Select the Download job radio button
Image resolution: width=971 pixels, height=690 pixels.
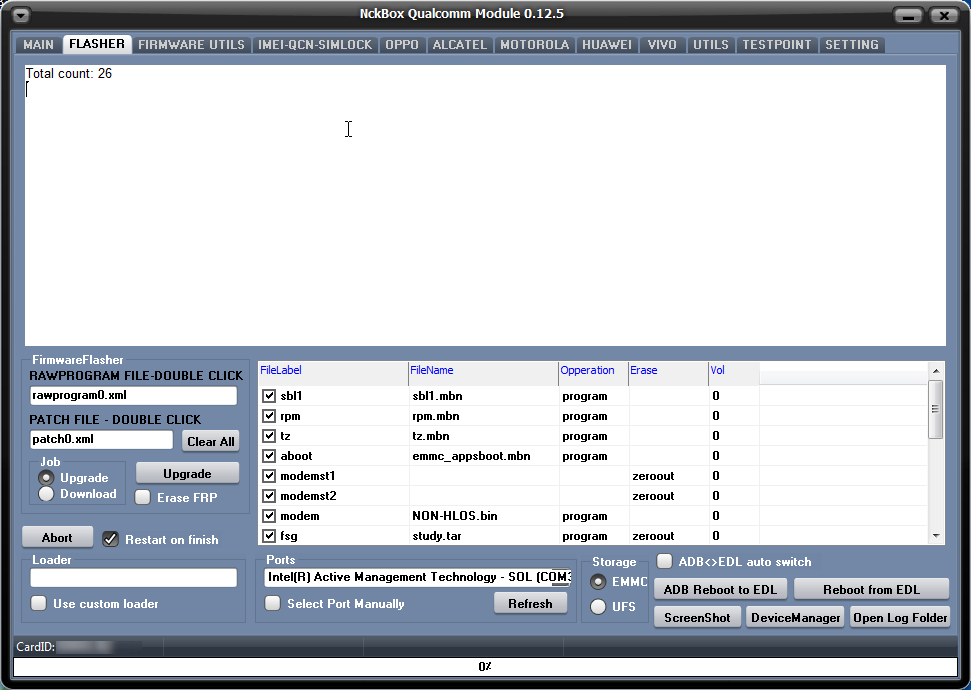pyautogui.click(x=46, y=494)
